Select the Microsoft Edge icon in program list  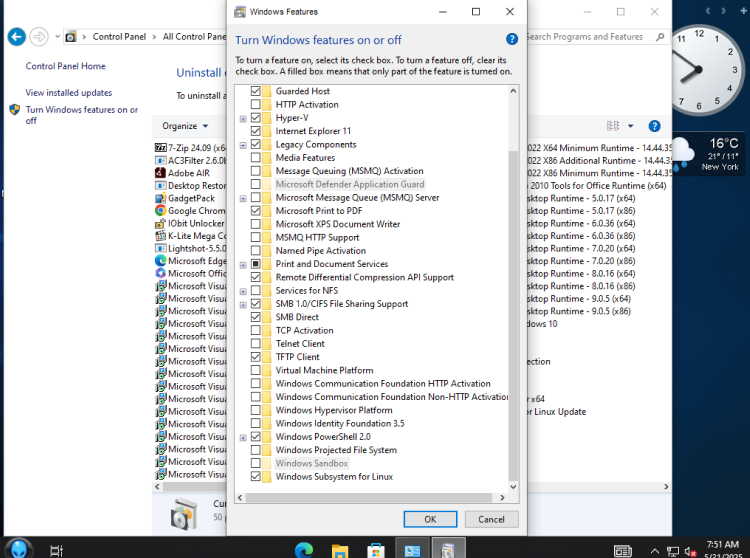161,261
